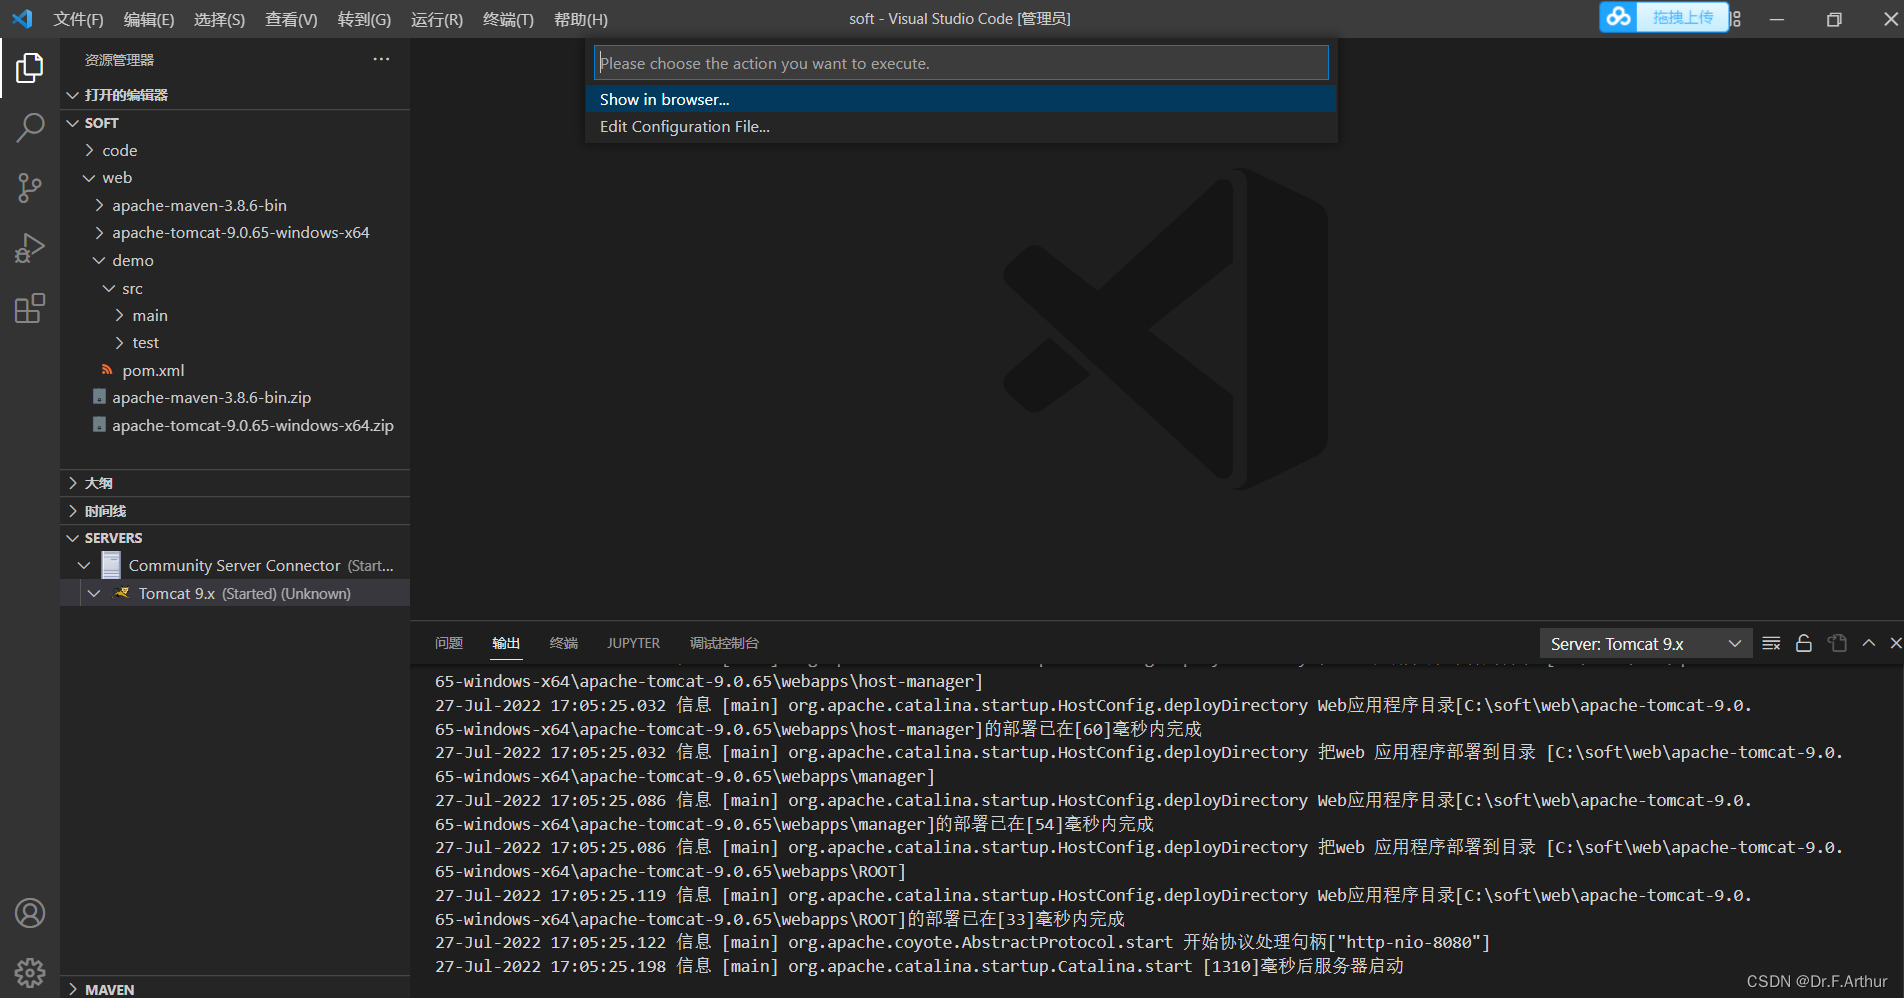Click apache-tomcat zip file icon
The image size is (1904, 998).
99,425
